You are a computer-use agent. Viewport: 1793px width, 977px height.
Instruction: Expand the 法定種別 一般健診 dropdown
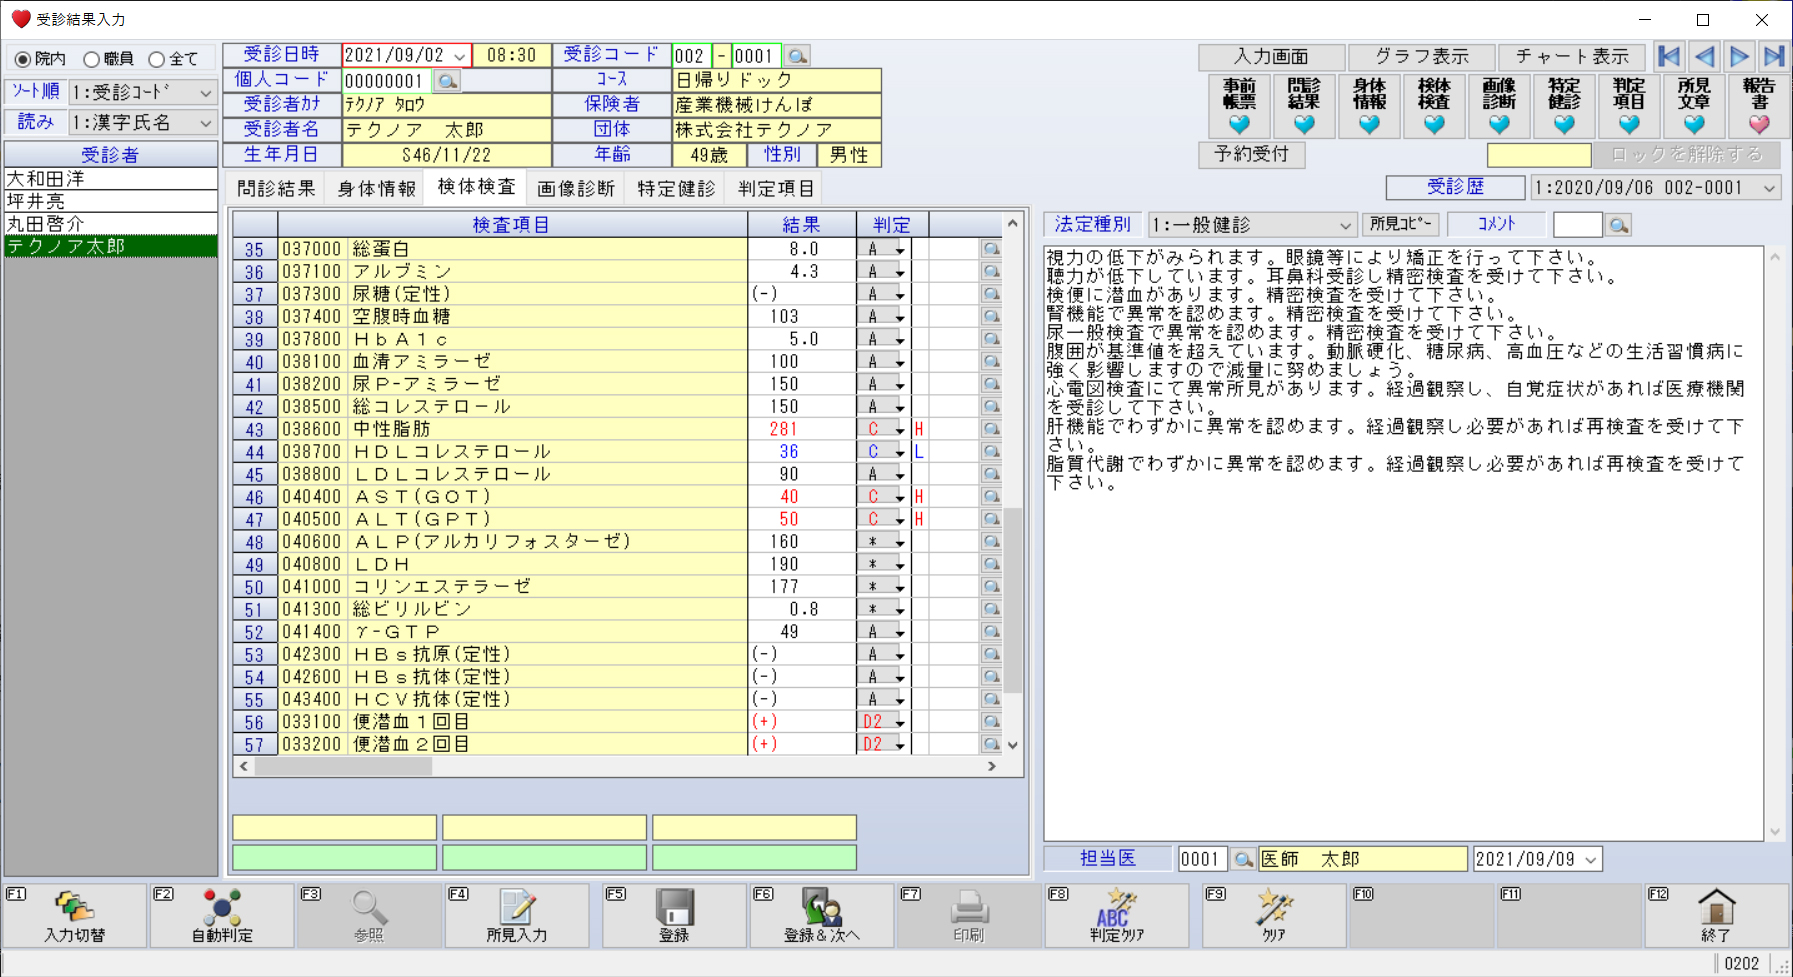[1251, 225]
